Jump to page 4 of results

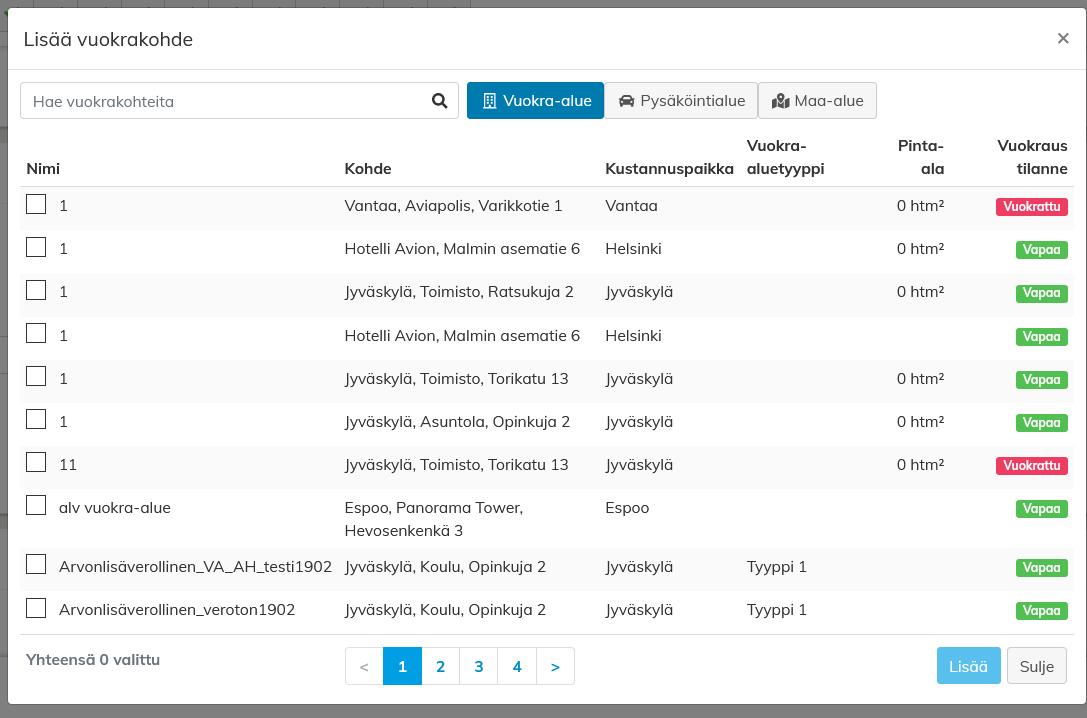pyautogui.click(x=517, y=666)
